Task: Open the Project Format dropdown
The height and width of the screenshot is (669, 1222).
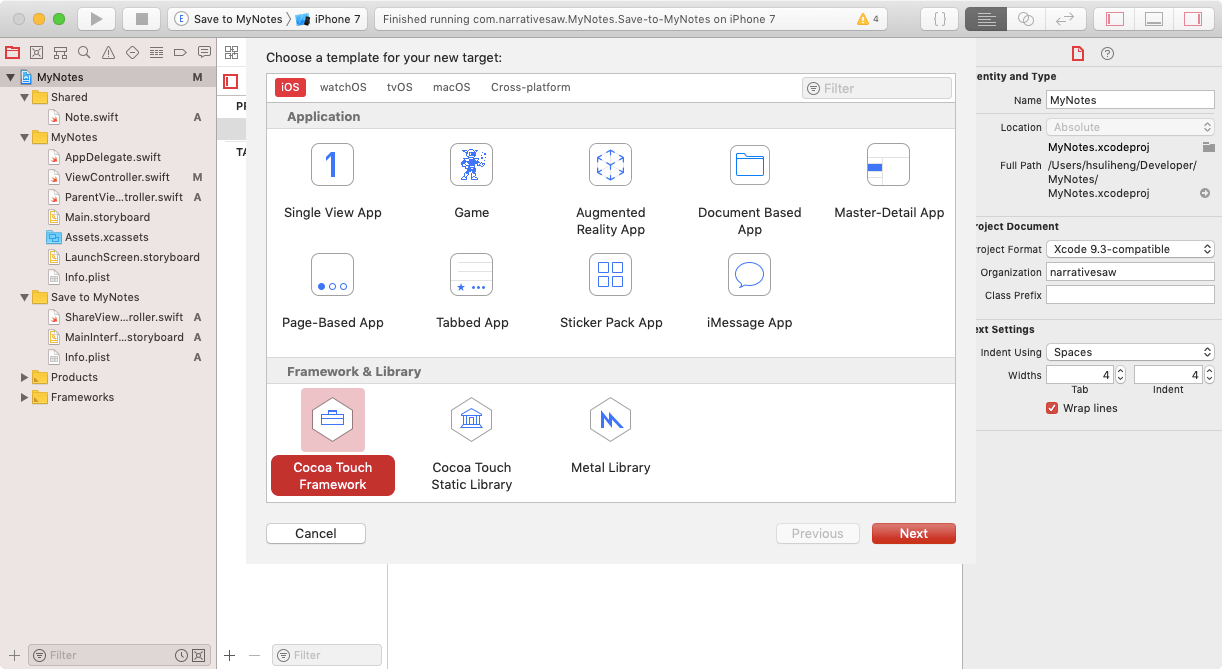Action: tap(1130, 249)
